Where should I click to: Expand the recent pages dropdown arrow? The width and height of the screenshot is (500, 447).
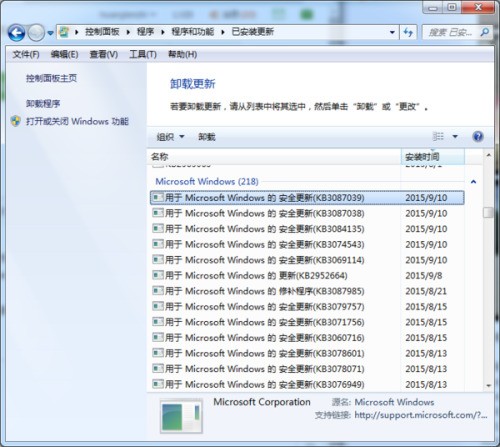coord(50,33)
